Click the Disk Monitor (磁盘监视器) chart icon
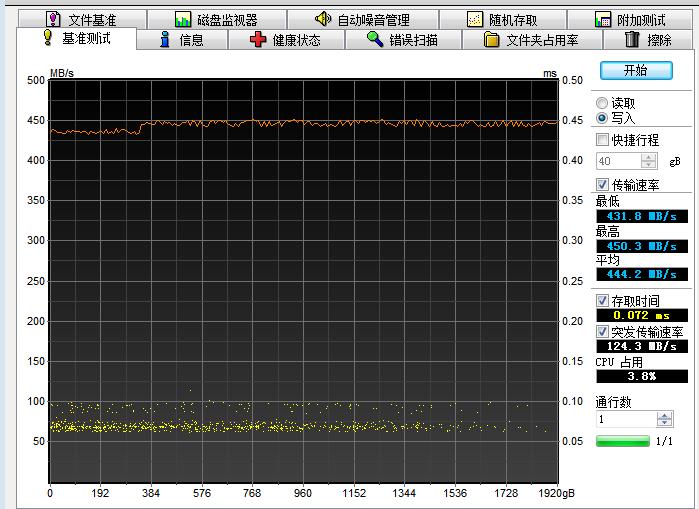This screenshot has width=699, height=509. [183, 20]
